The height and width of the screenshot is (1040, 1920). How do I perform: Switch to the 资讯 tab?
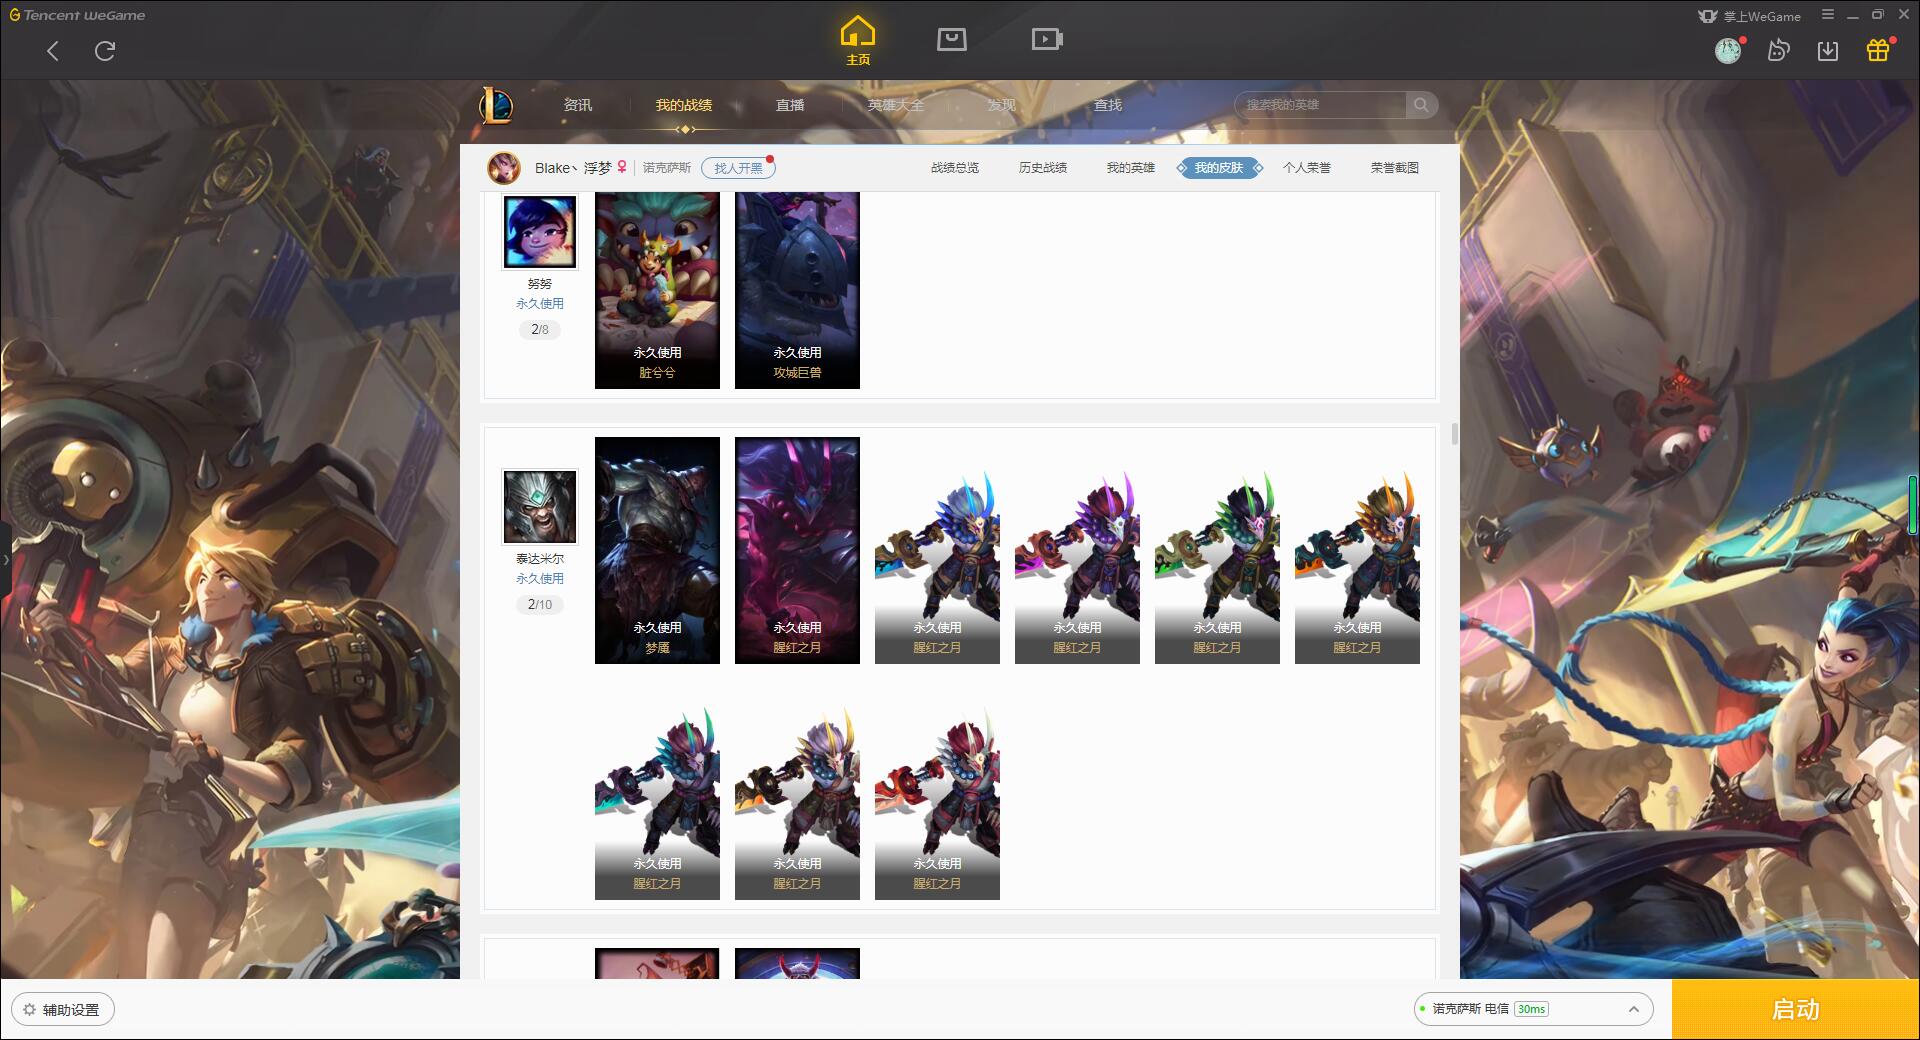click(x=577, y=105)
